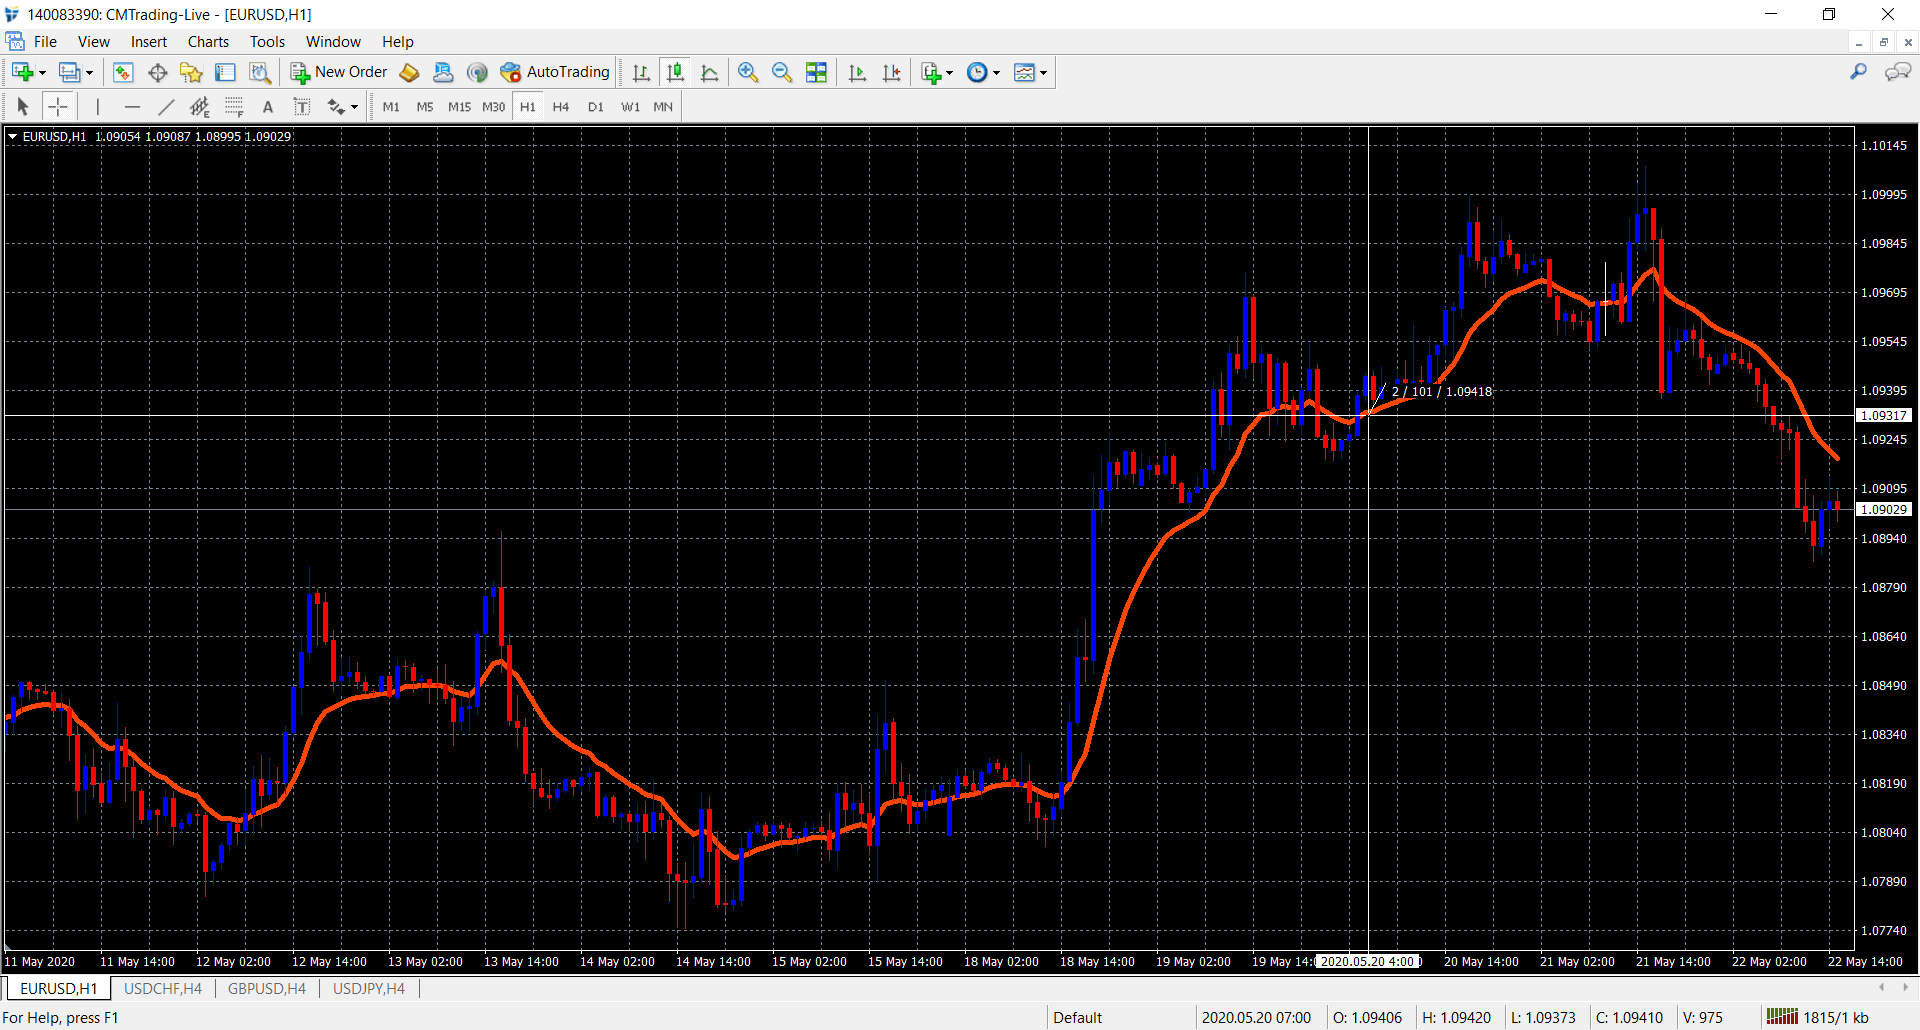Open the search magnifier icon
The width and height of the screenshot is (1920, 1030).
point(1858,72)
